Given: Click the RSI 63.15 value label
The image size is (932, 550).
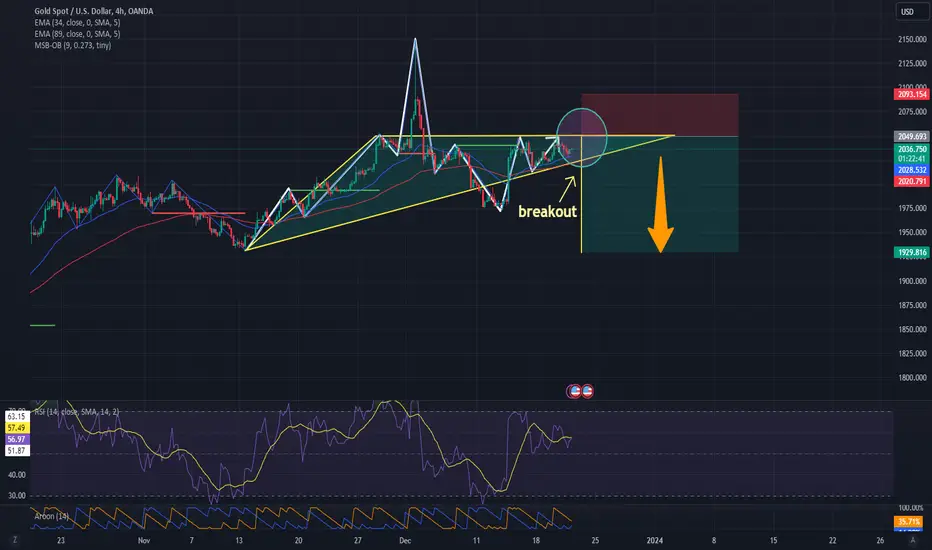Looking at the screenshot, I should point(16,417).
